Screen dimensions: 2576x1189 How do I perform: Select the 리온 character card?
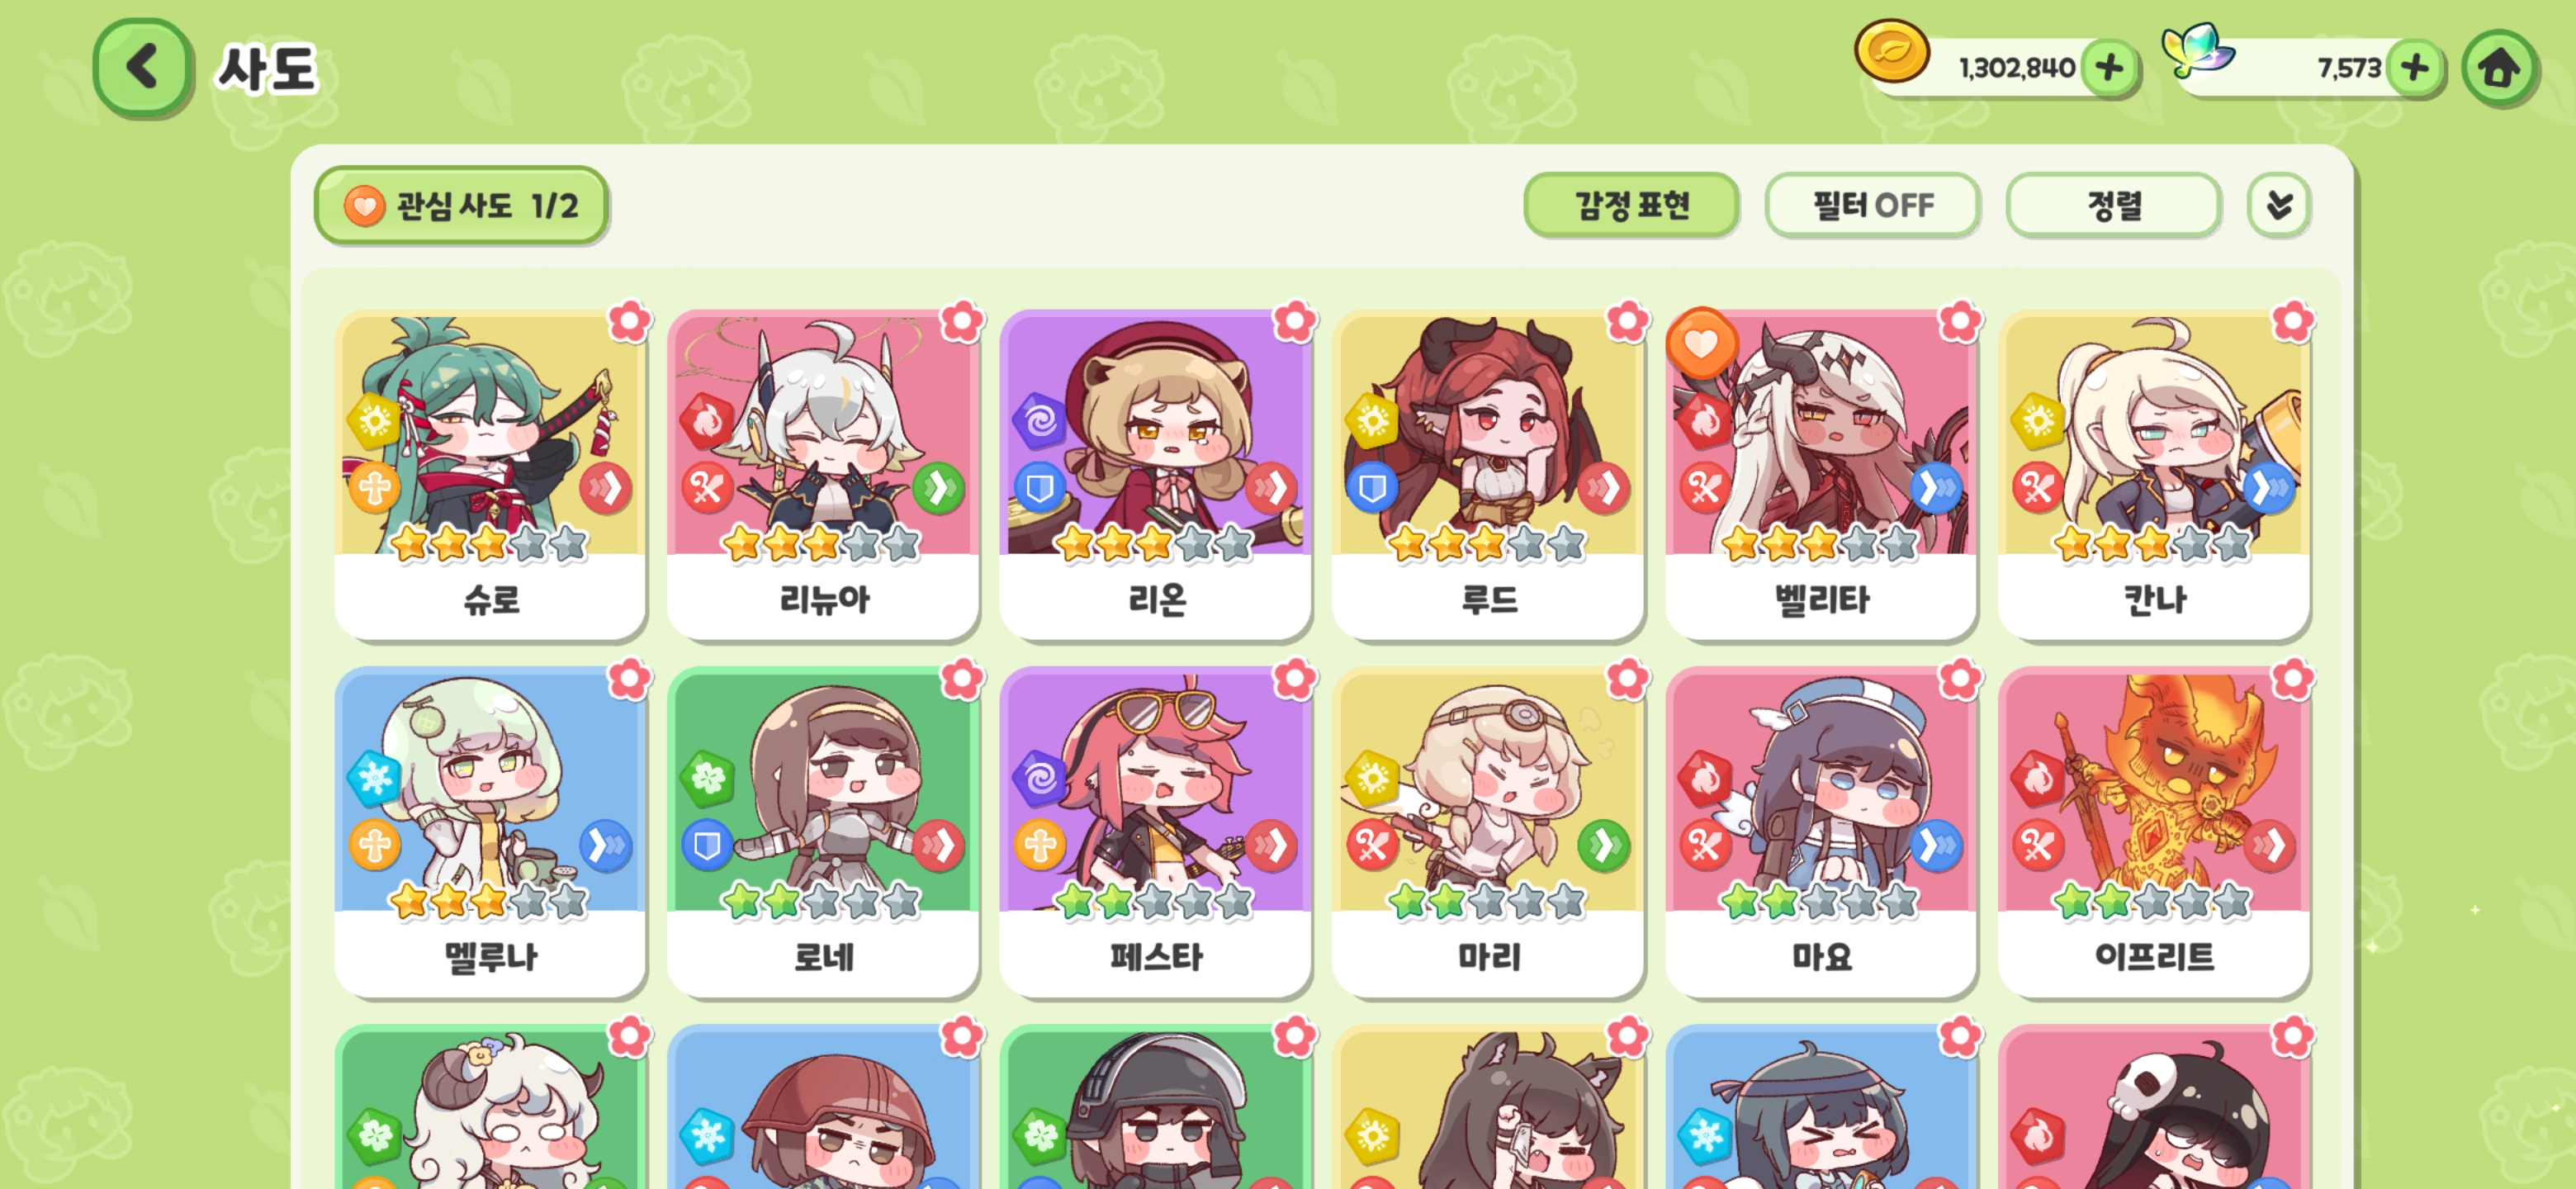pyautogui.click(x=1155, y=475)
